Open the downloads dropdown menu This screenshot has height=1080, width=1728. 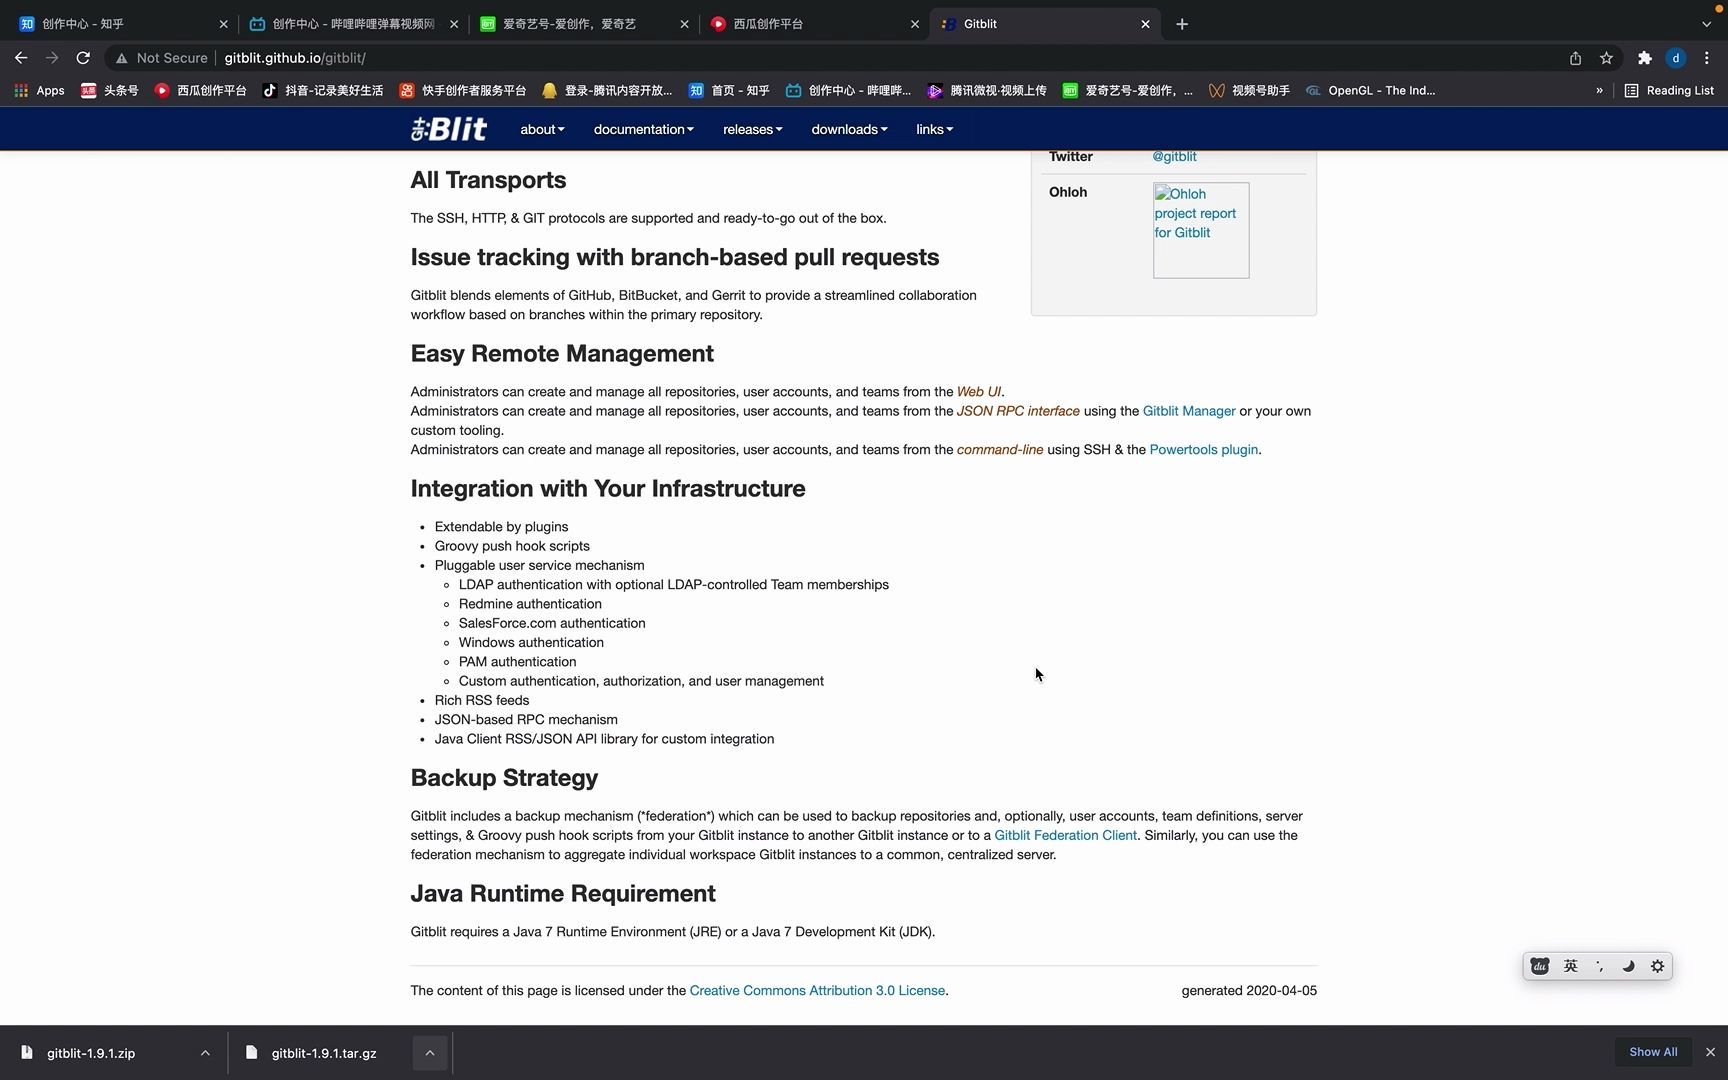point(849,129)
